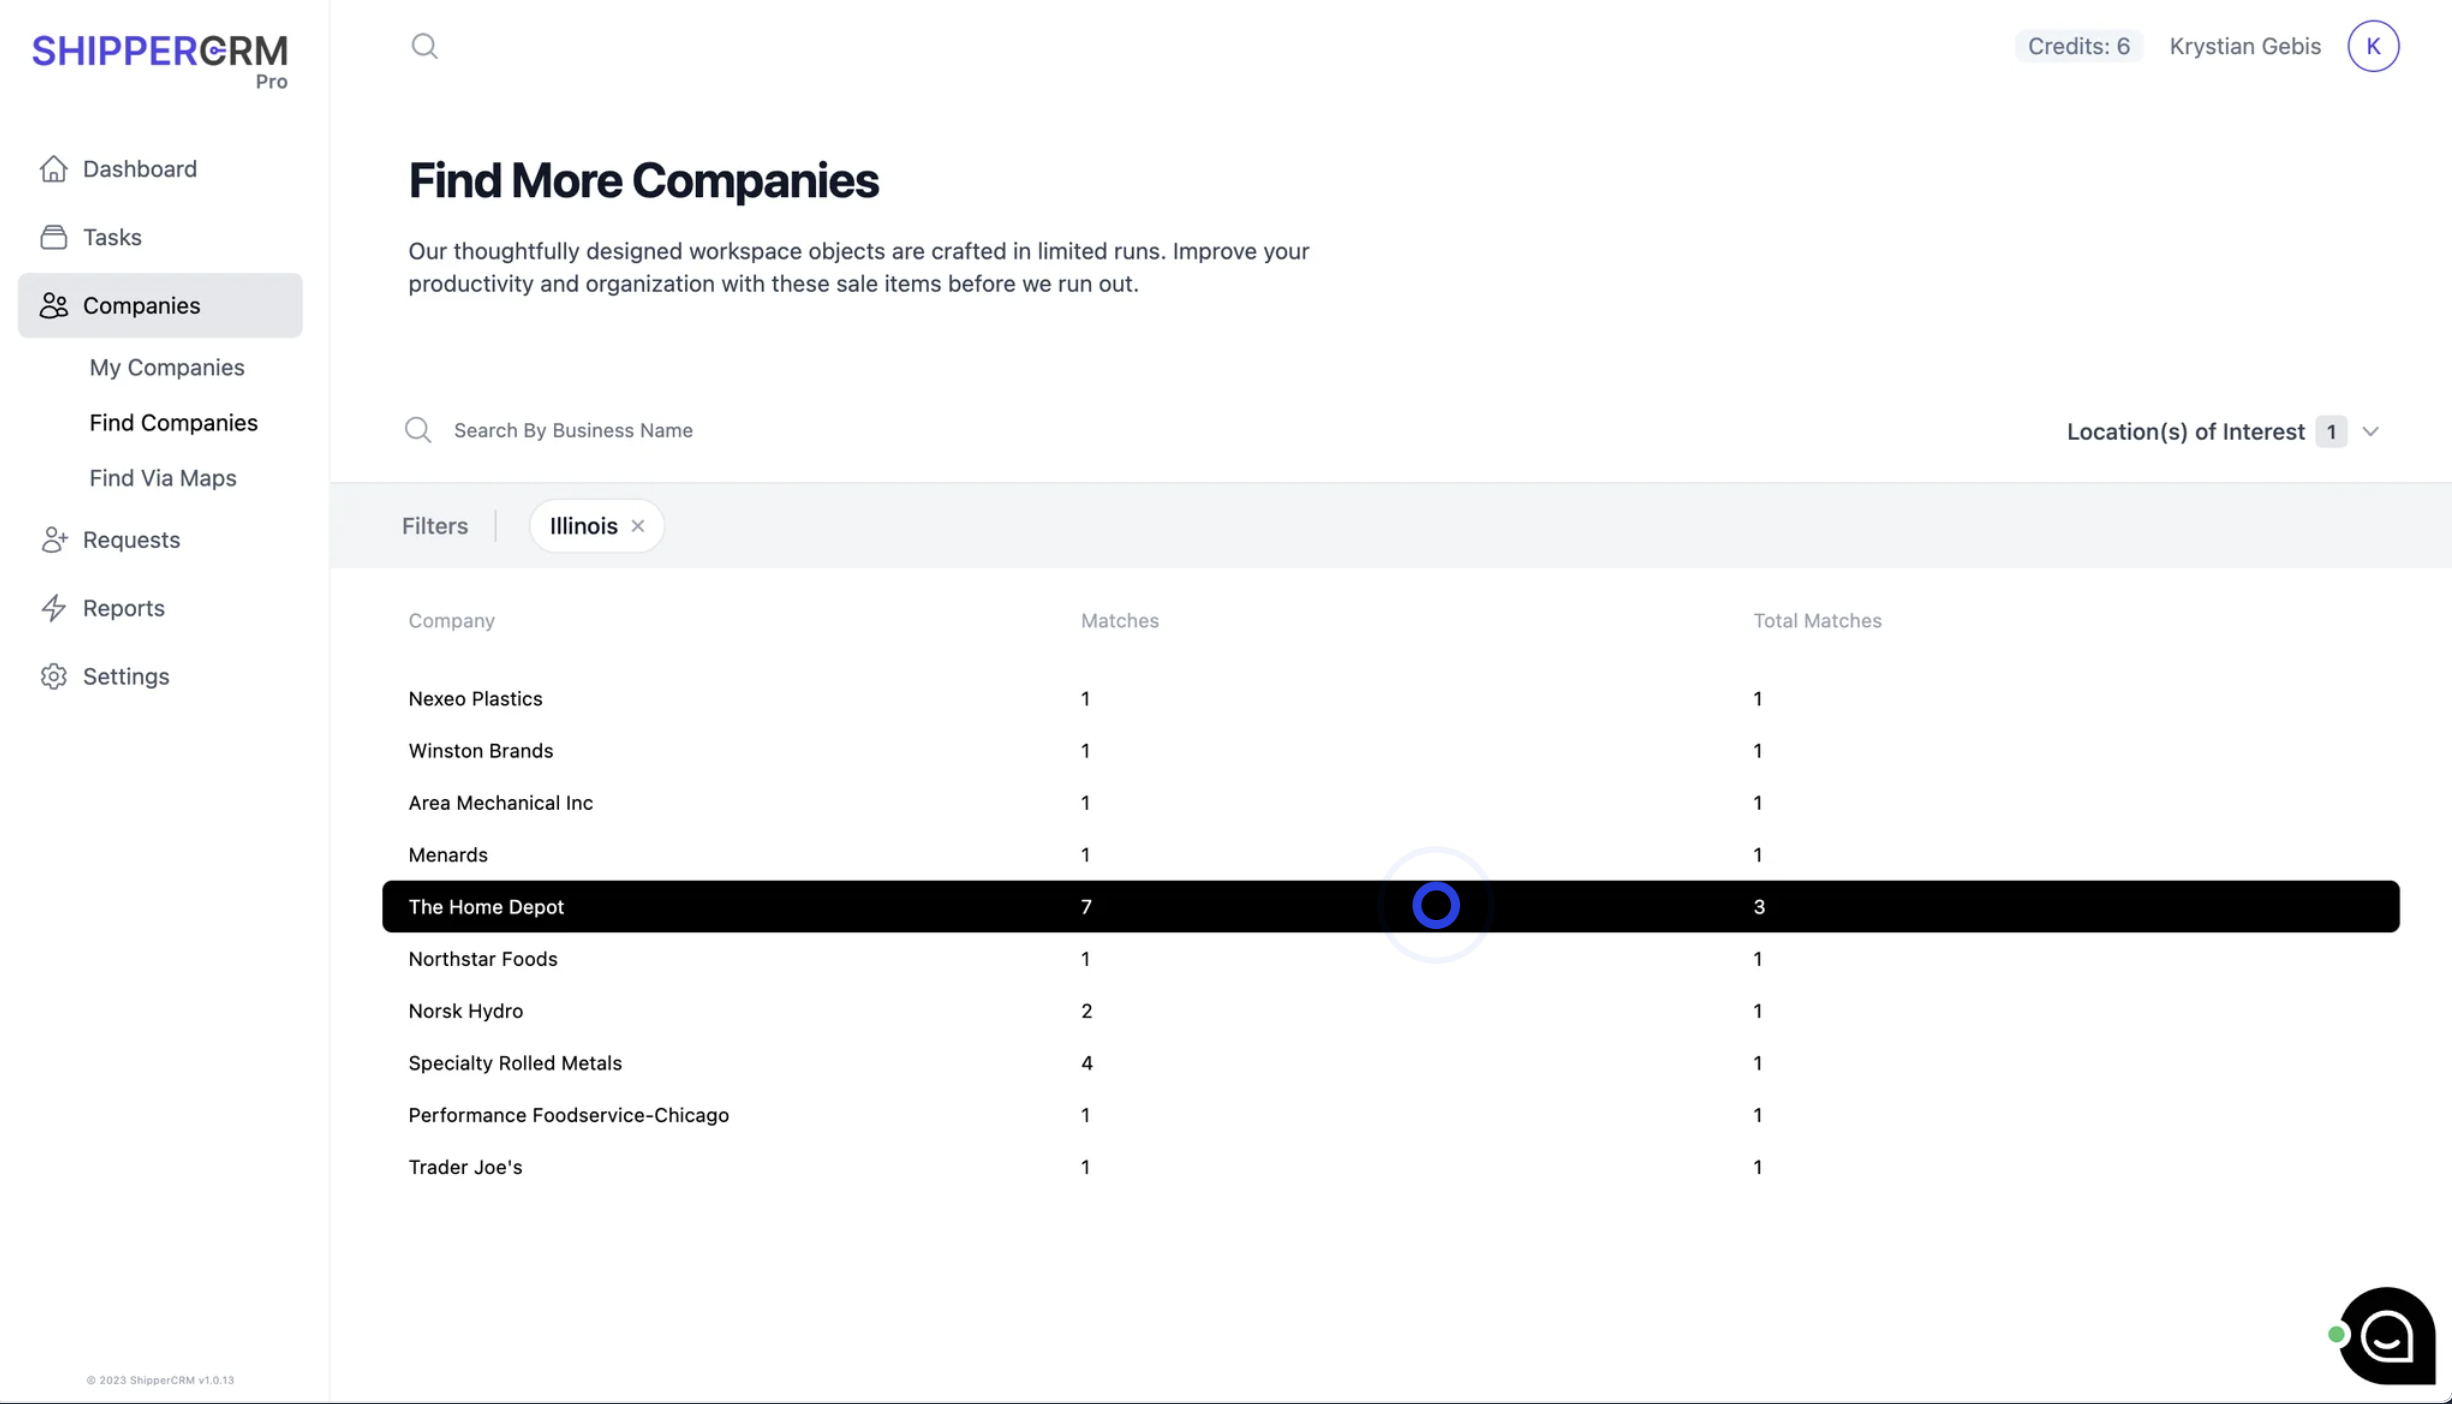Open the My Companies submenu item
Screen dimensions: 2452x1404
click(166, 368)
